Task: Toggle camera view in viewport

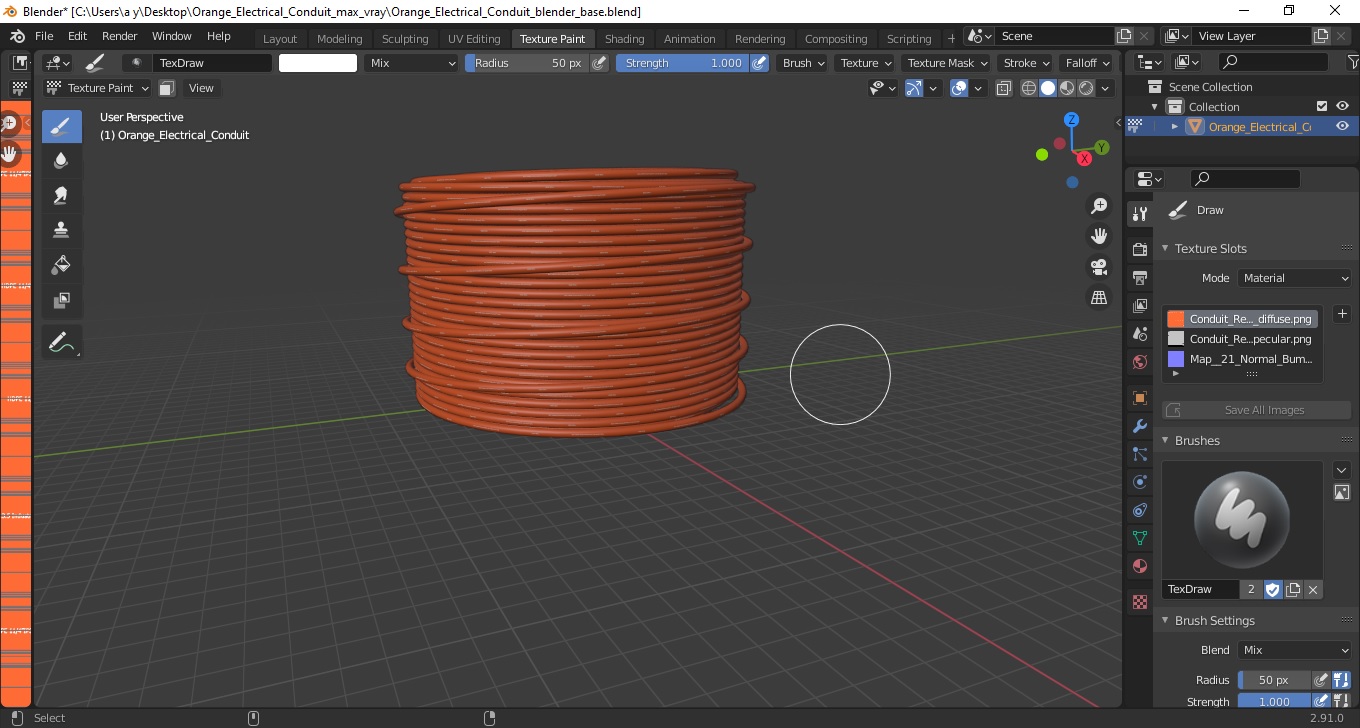Action: pos(1099,267)
